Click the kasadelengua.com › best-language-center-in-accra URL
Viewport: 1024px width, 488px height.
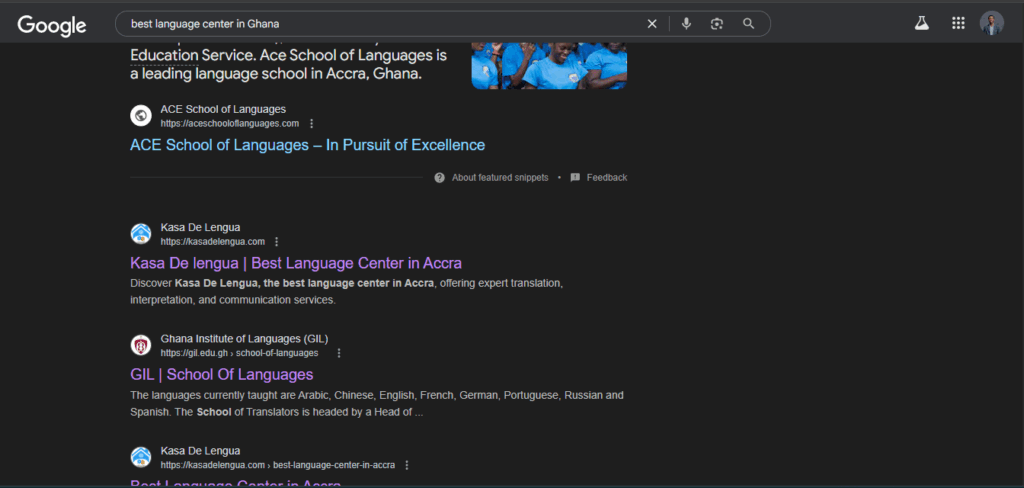(278, 465)
